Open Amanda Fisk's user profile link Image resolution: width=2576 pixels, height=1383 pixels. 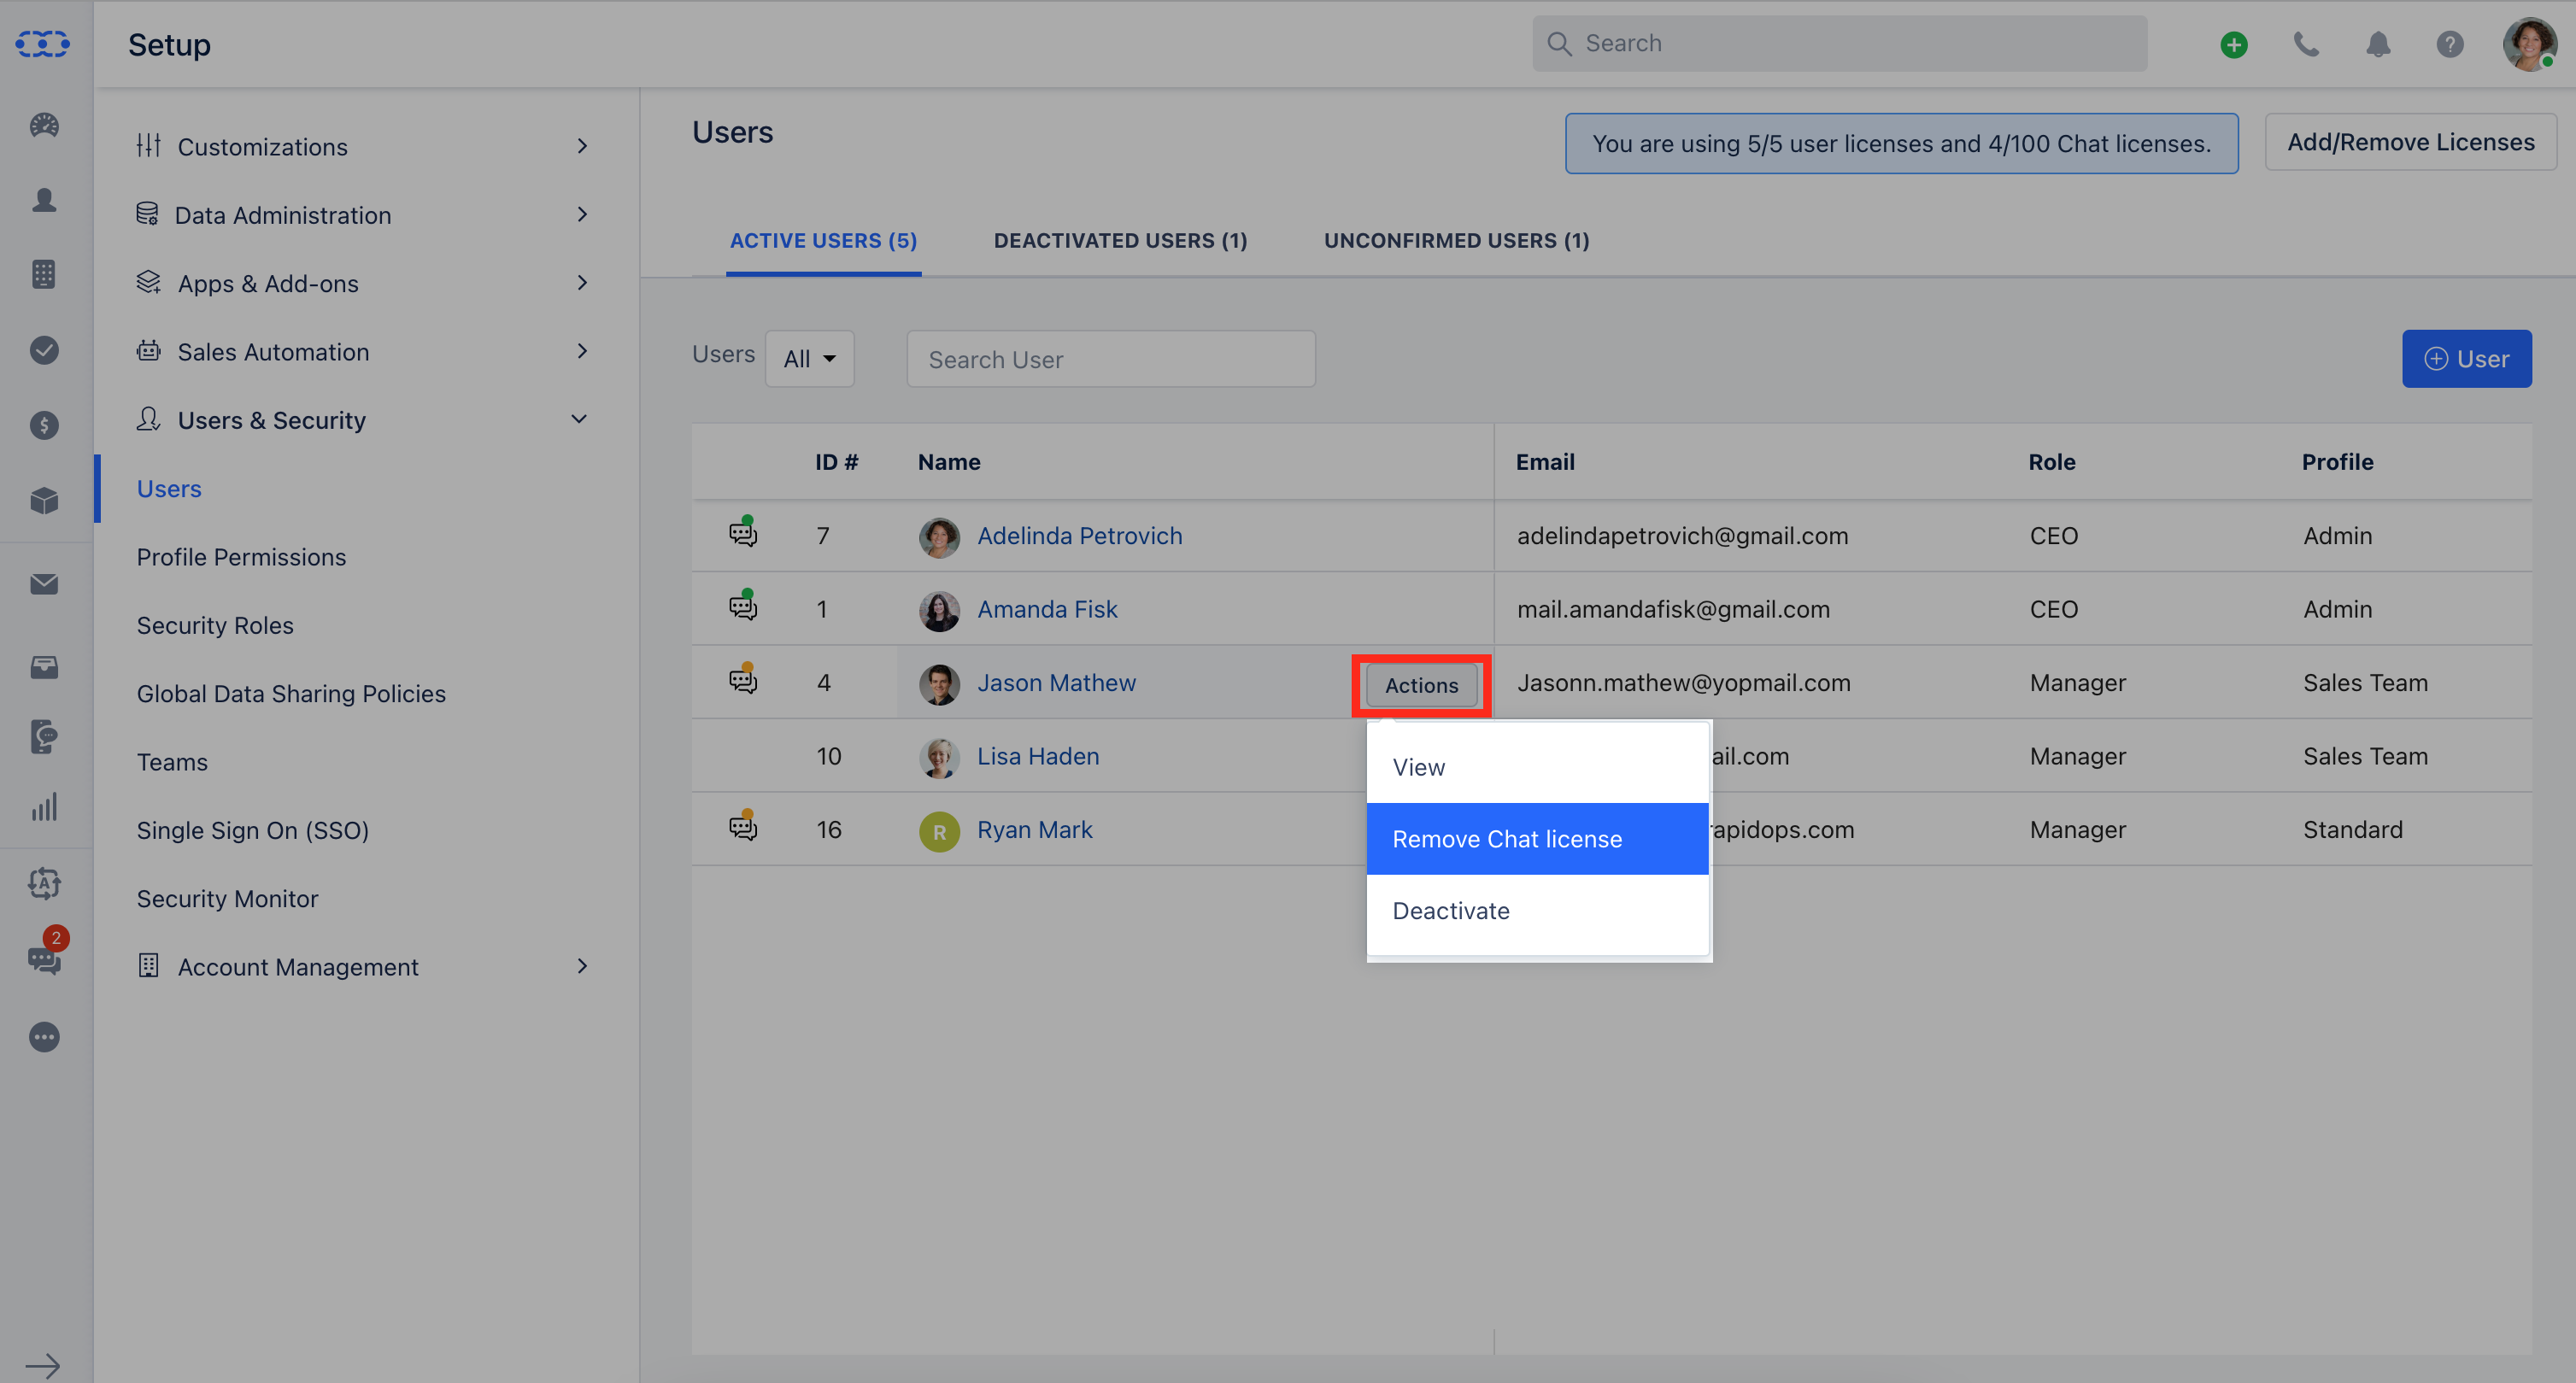[1047, 609]
